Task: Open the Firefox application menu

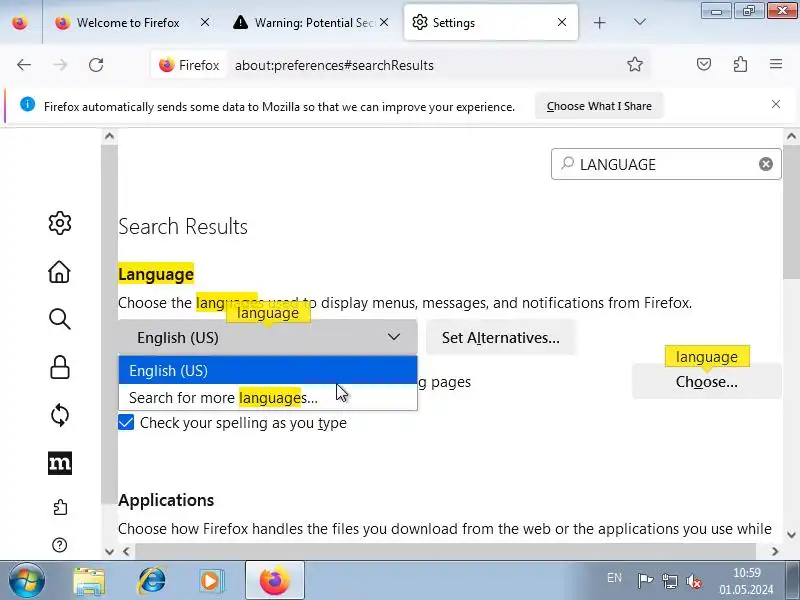Action: (776, 64)
